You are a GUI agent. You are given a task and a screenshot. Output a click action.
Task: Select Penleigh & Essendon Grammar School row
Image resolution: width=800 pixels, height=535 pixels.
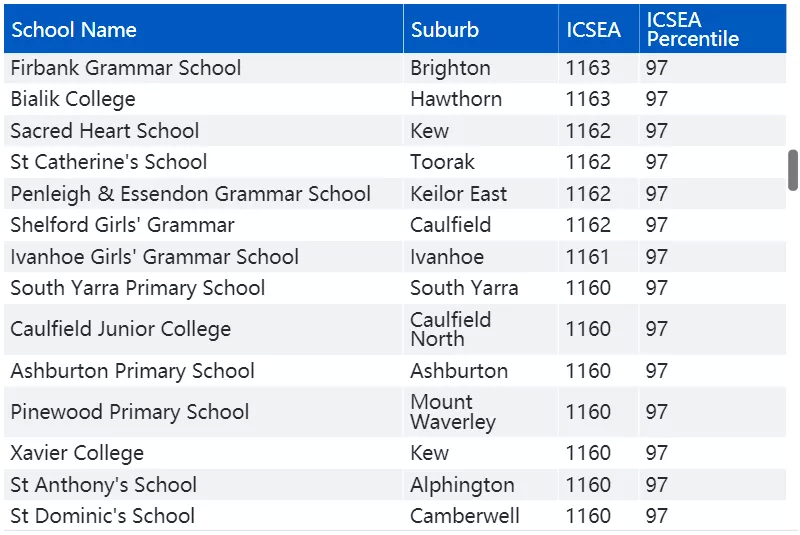(395, 194)
